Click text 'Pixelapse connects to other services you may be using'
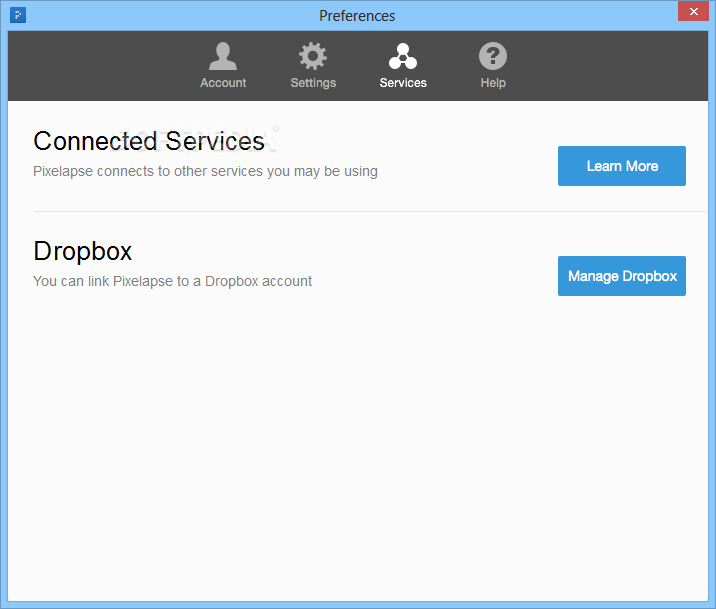716x609 pixels. 205,171
